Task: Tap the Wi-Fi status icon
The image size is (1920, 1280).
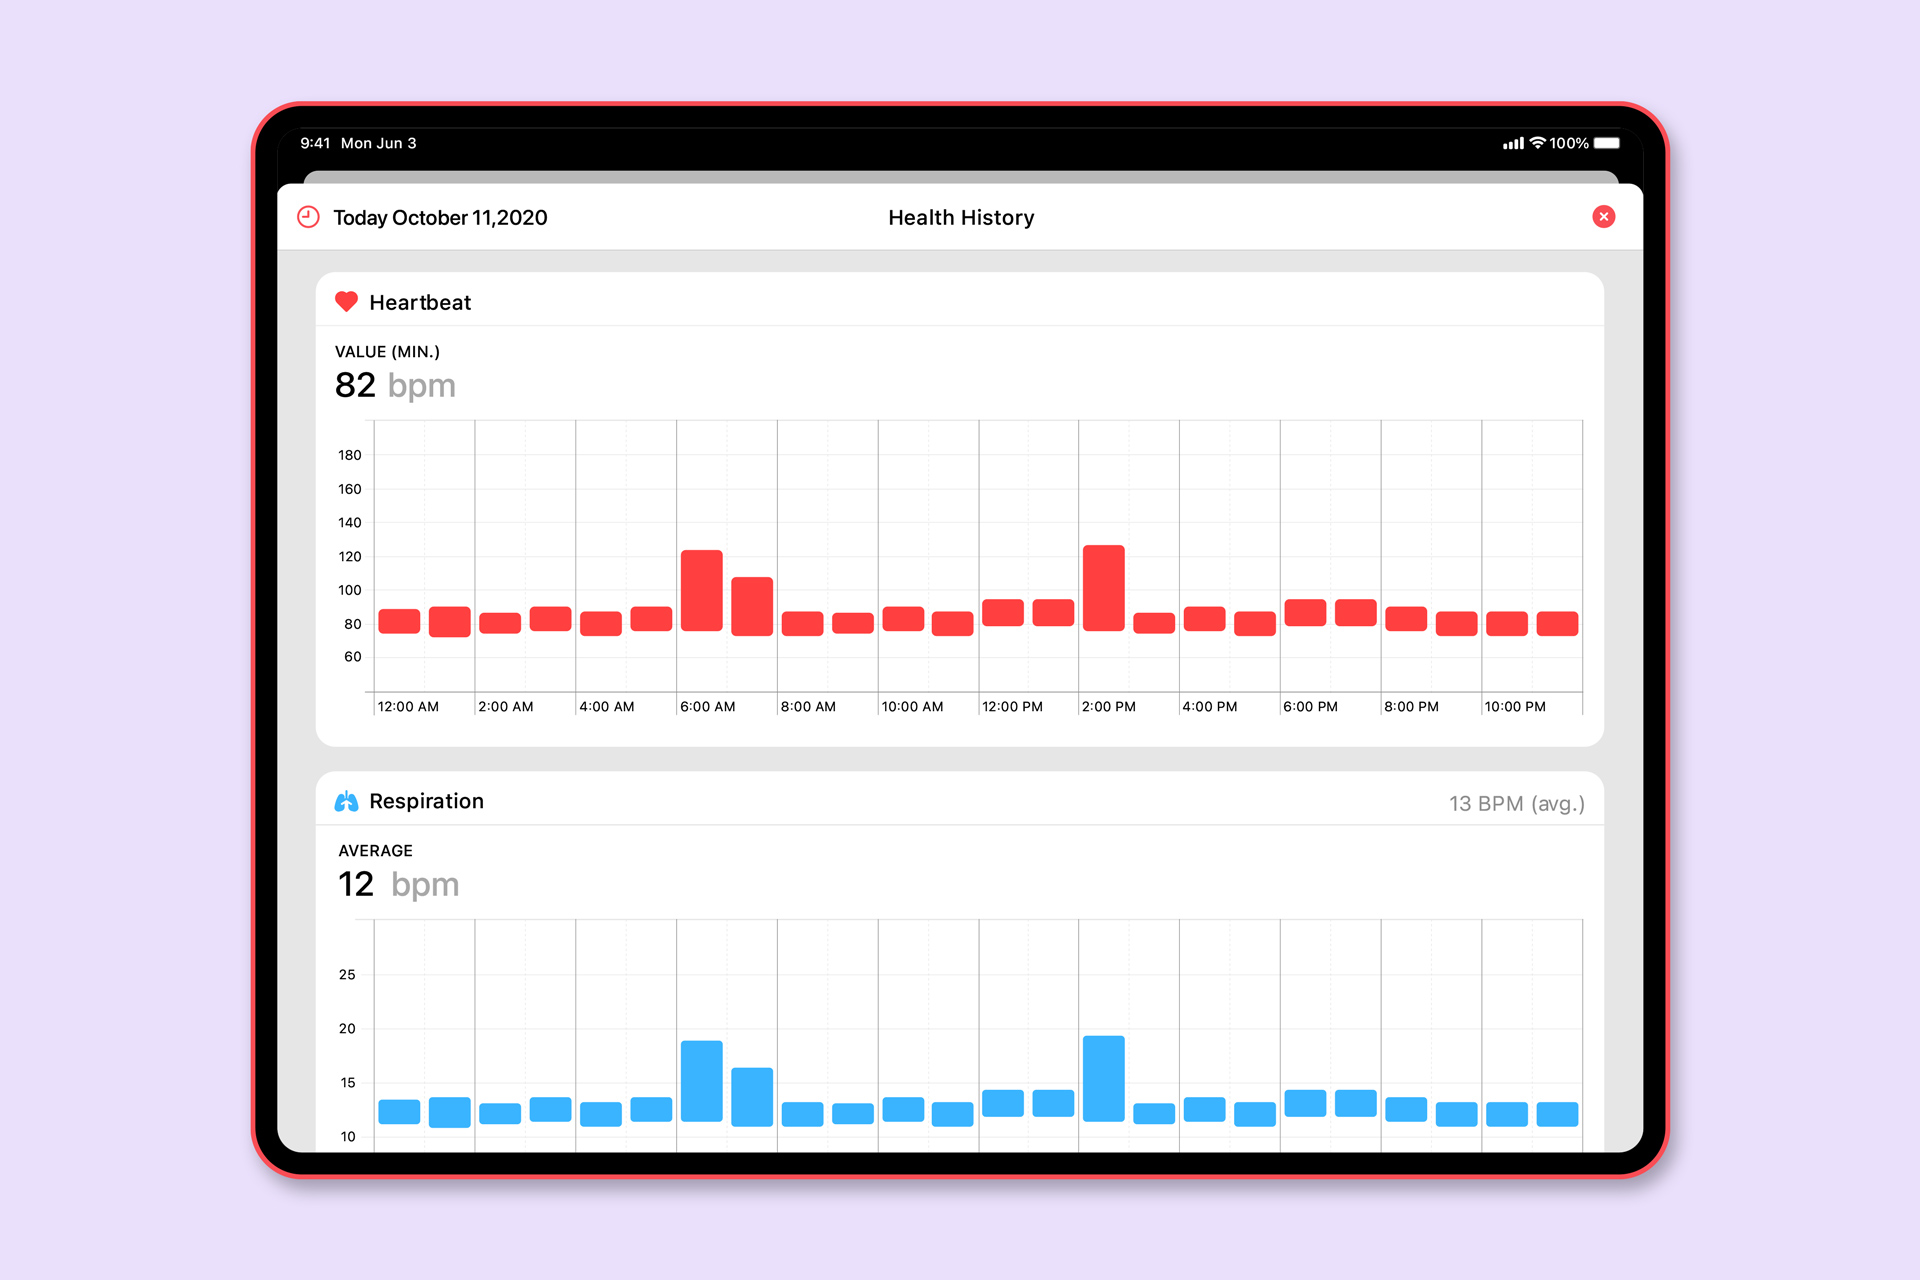Action: pos(1538,143)
